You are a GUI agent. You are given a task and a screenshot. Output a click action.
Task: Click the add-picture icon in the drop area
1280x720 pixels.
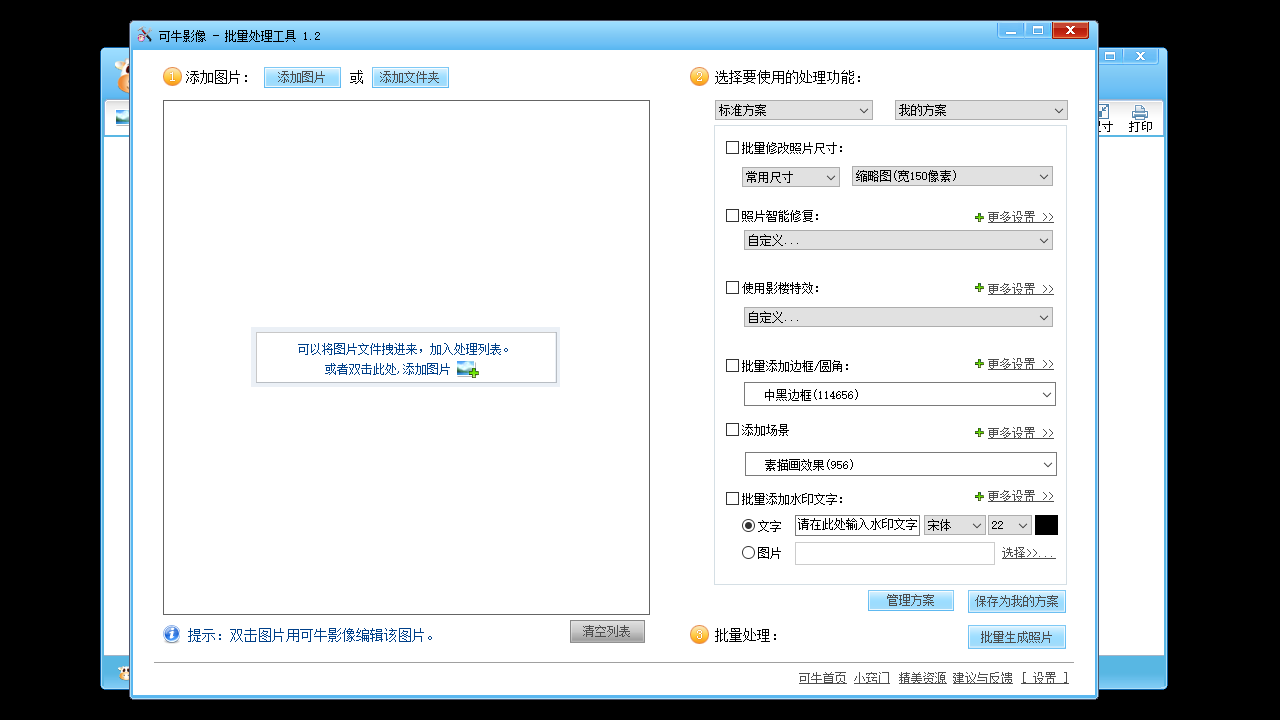point(467,370)
